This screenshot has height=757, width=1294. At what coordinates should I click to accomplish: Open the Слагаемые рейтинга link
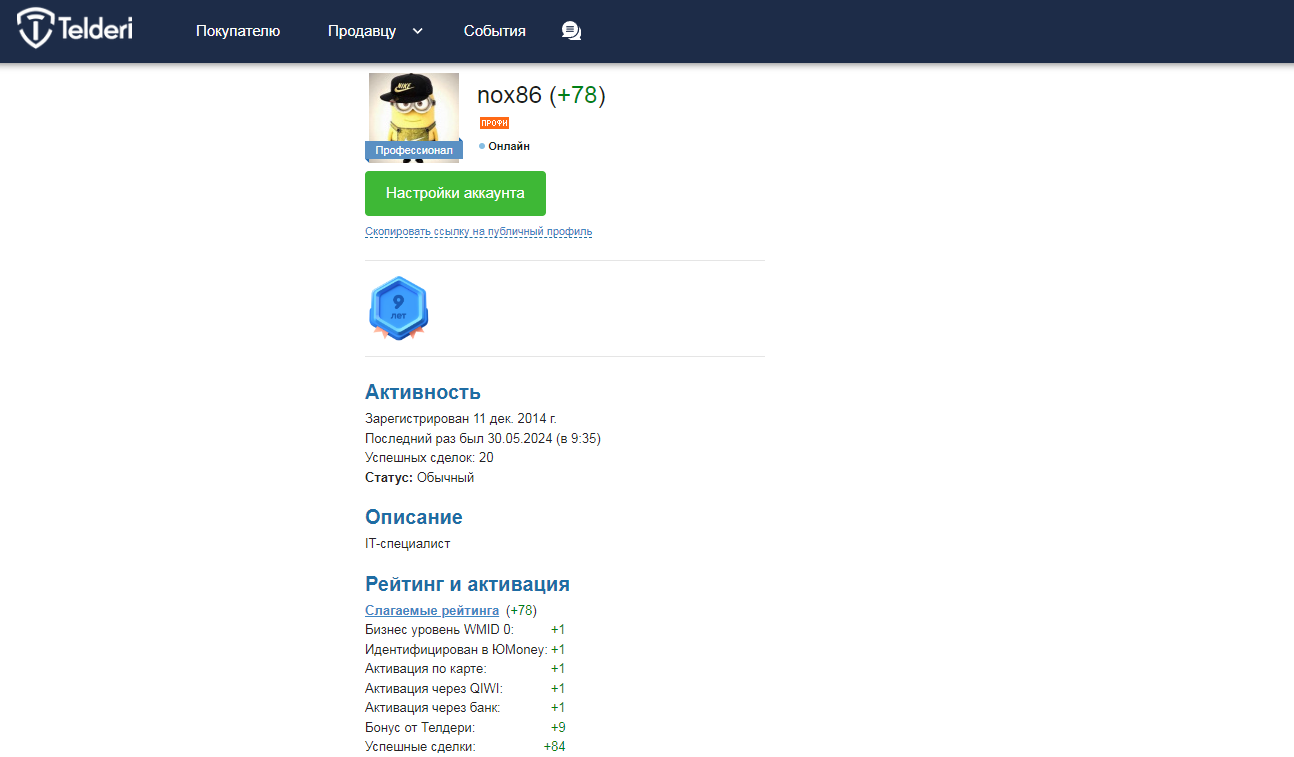click(x=432, y=610)
